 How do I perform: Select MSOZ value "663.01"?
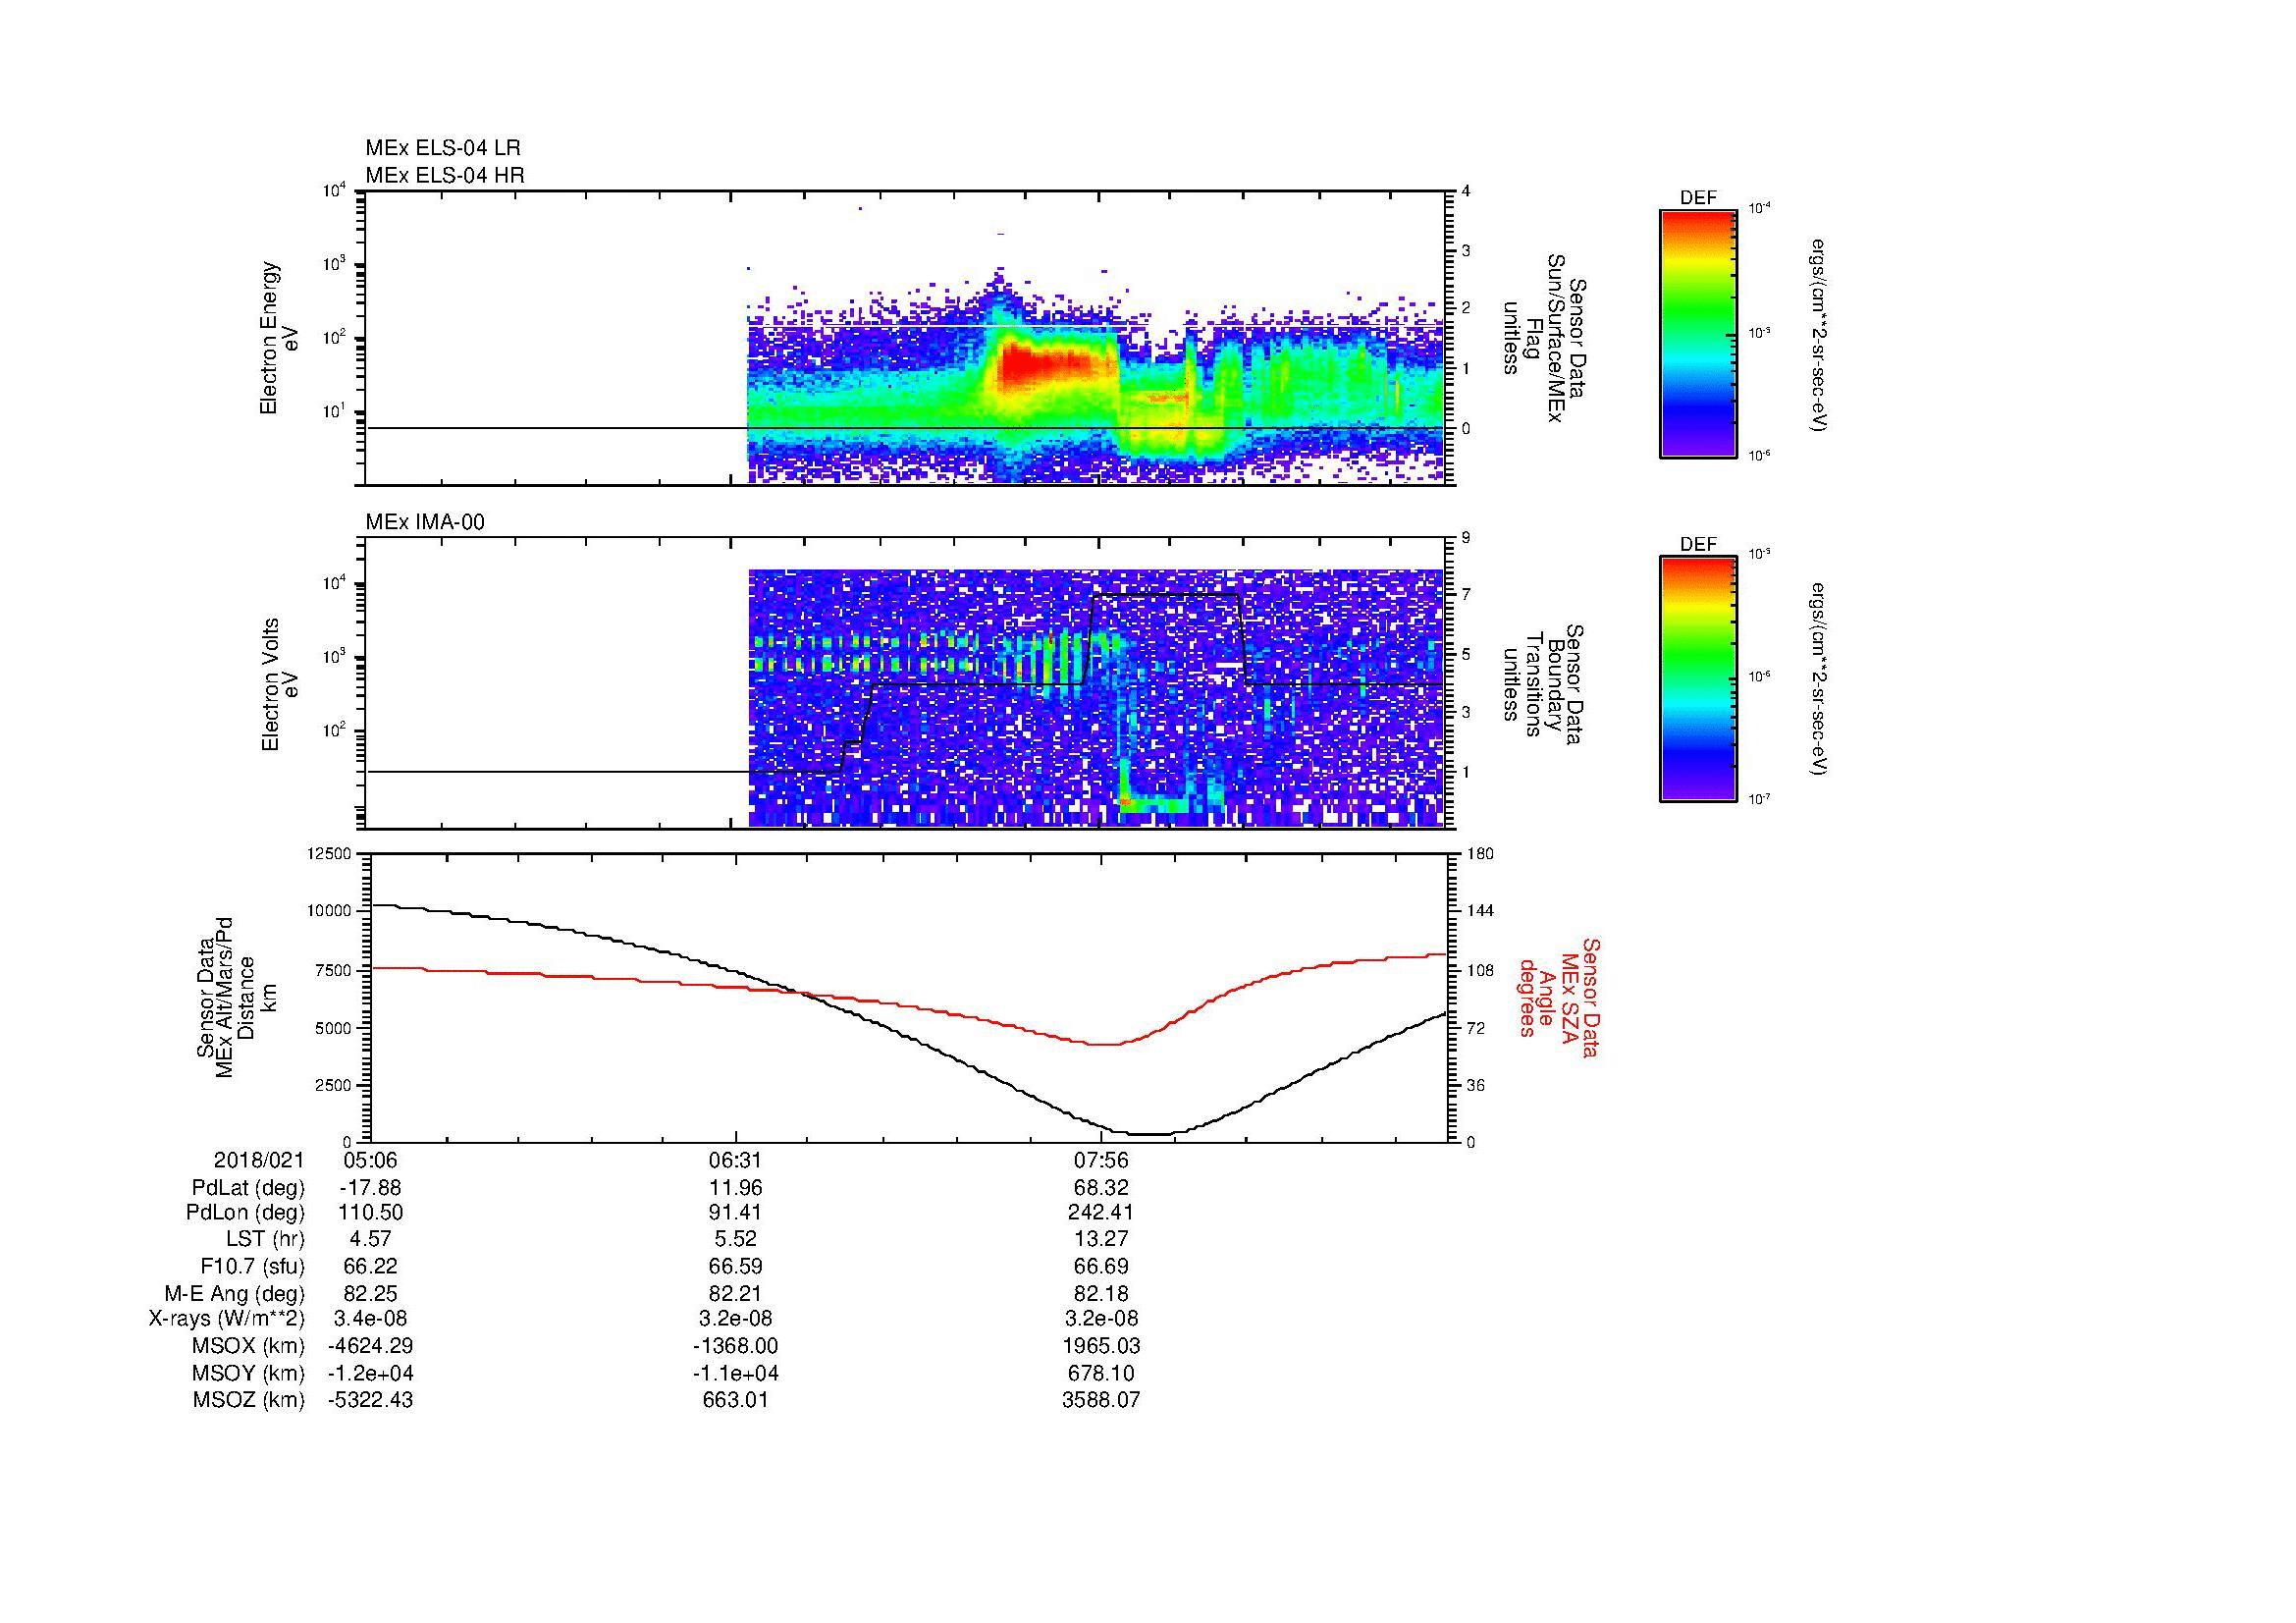735,1400
